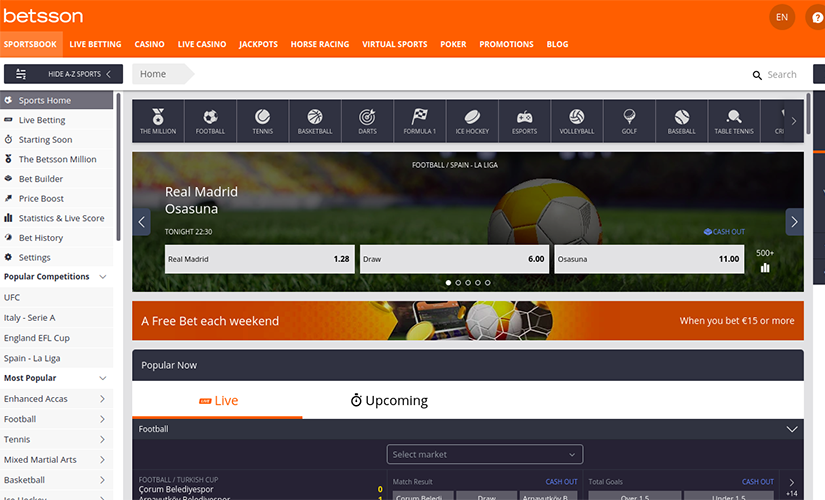The height and width of the screenshot is (500, 825).
Task: Switch to Live Betting in top menu
Action: tap(95, 44)
